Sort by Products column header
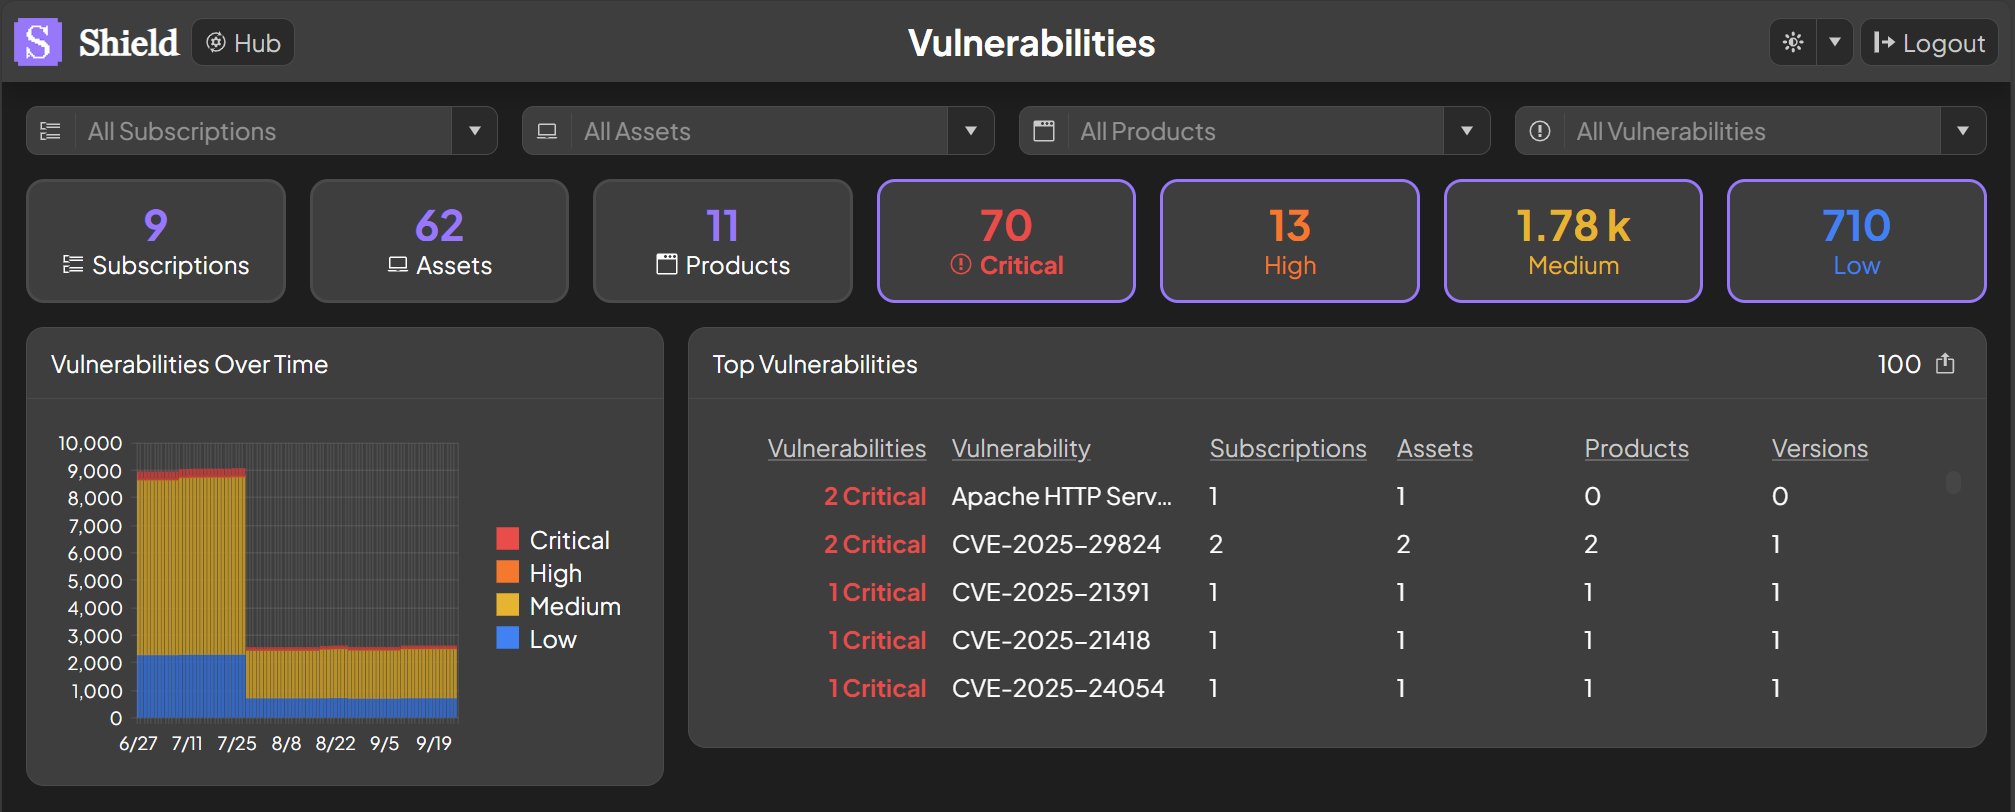 (x=1636, y=449)
